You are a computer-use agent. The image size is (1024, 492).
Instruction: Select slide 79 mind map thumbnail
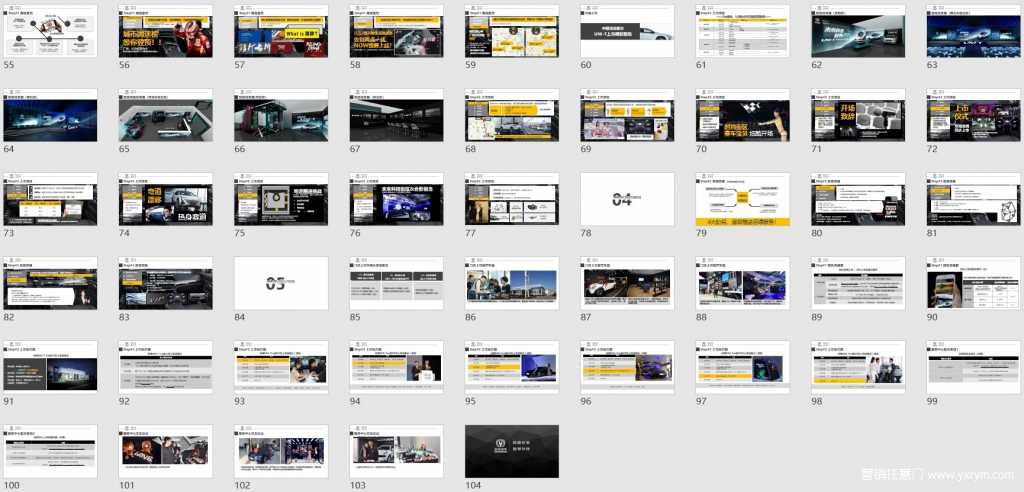pos(742,198)
